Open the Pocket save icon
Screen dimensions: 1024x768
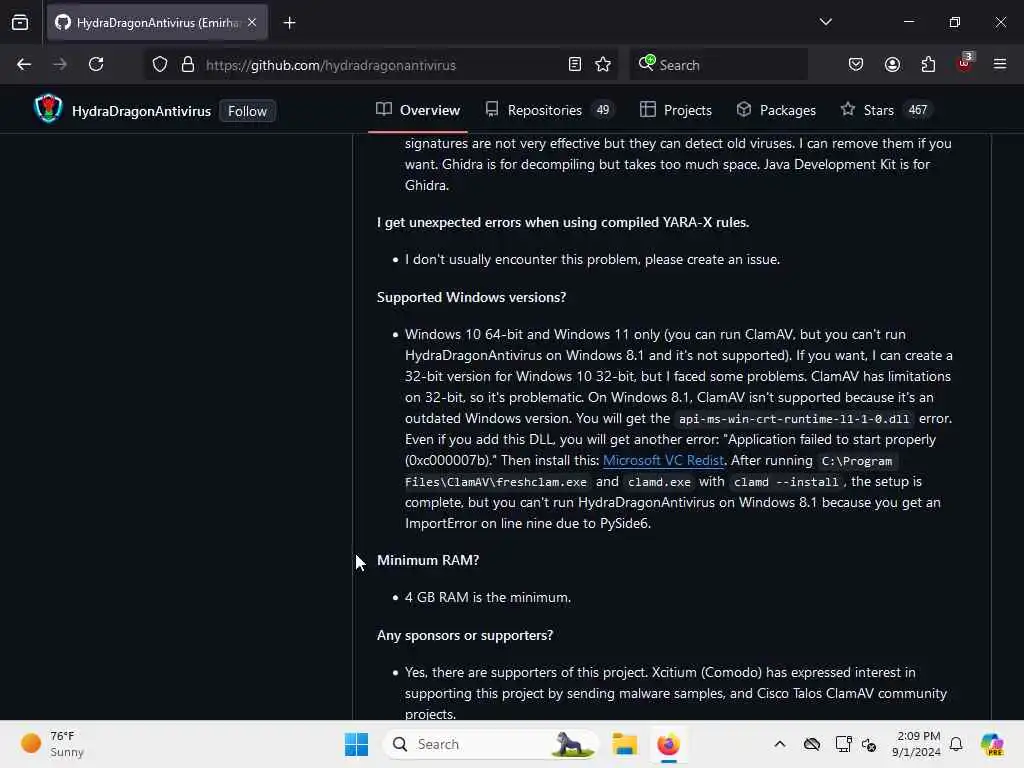856,64
